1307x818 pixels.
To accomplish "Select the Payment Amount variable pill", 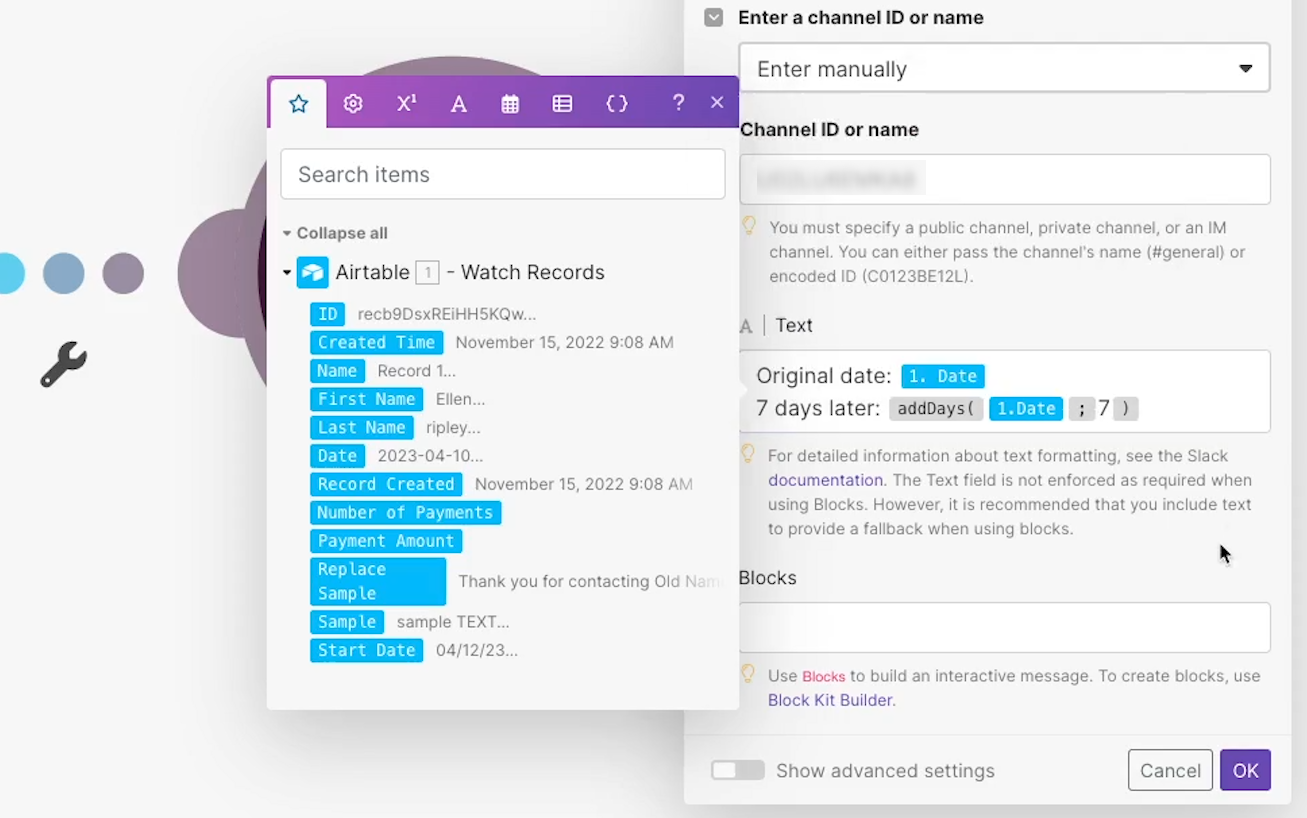I will tap(386, 541).
